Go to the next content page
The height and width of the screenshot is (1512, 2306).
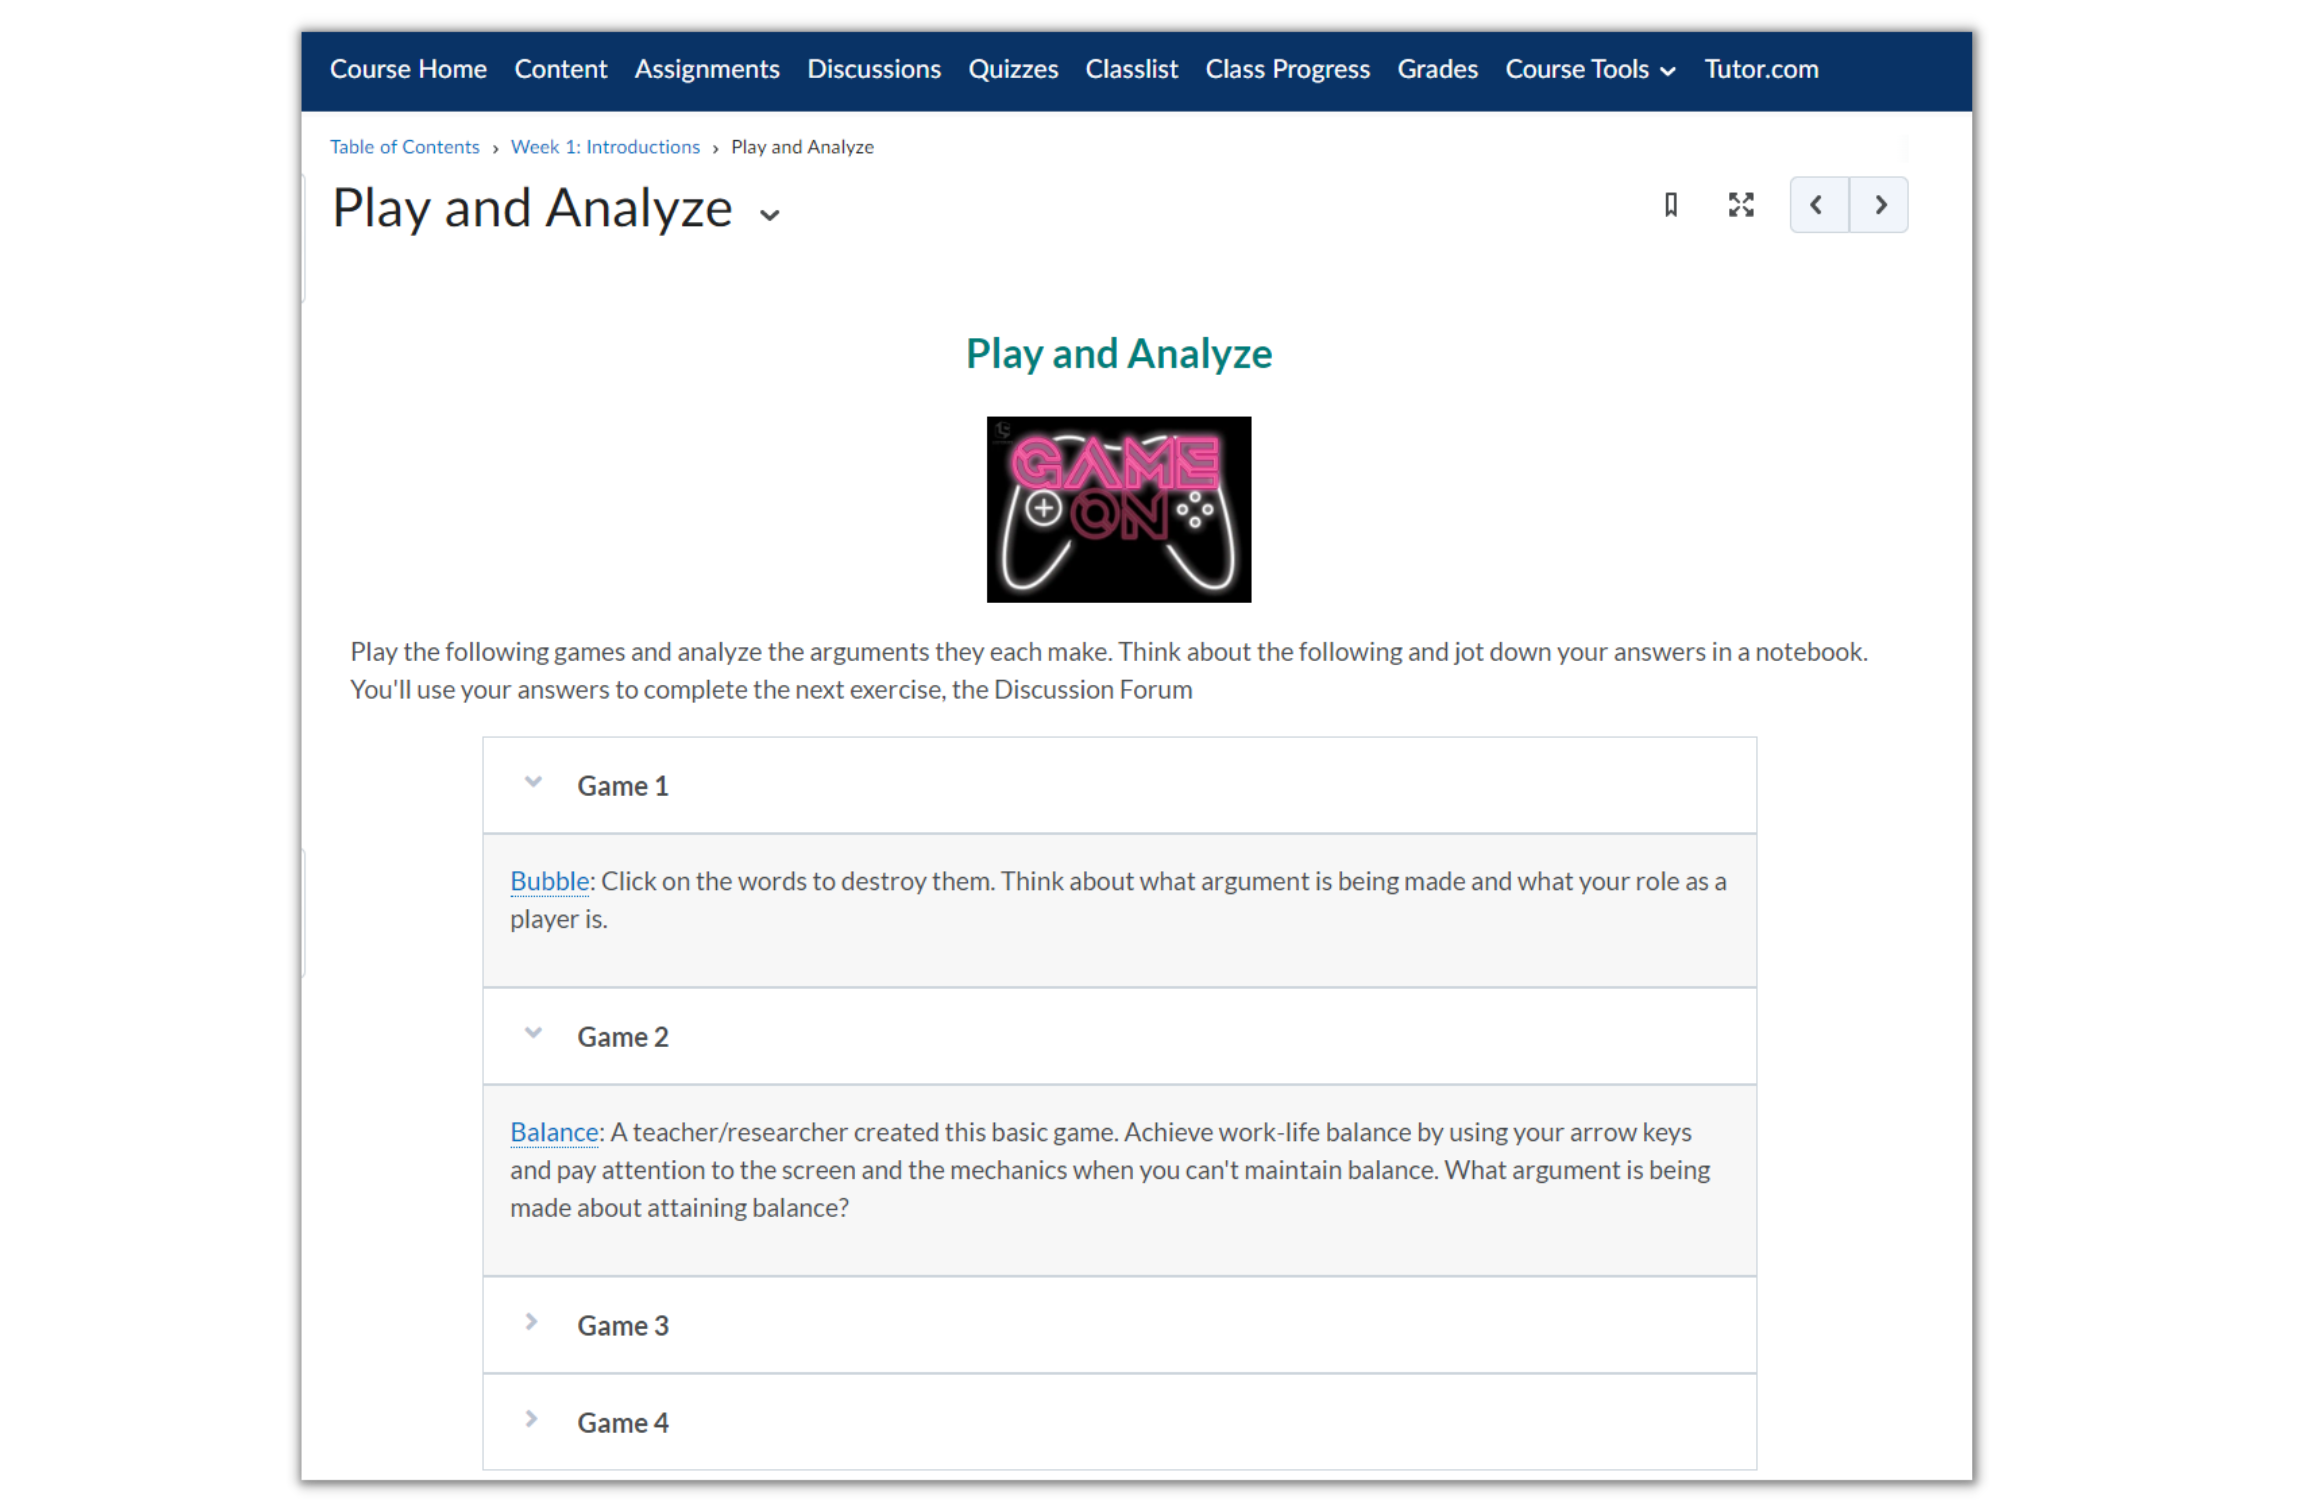pos(1879,205)
